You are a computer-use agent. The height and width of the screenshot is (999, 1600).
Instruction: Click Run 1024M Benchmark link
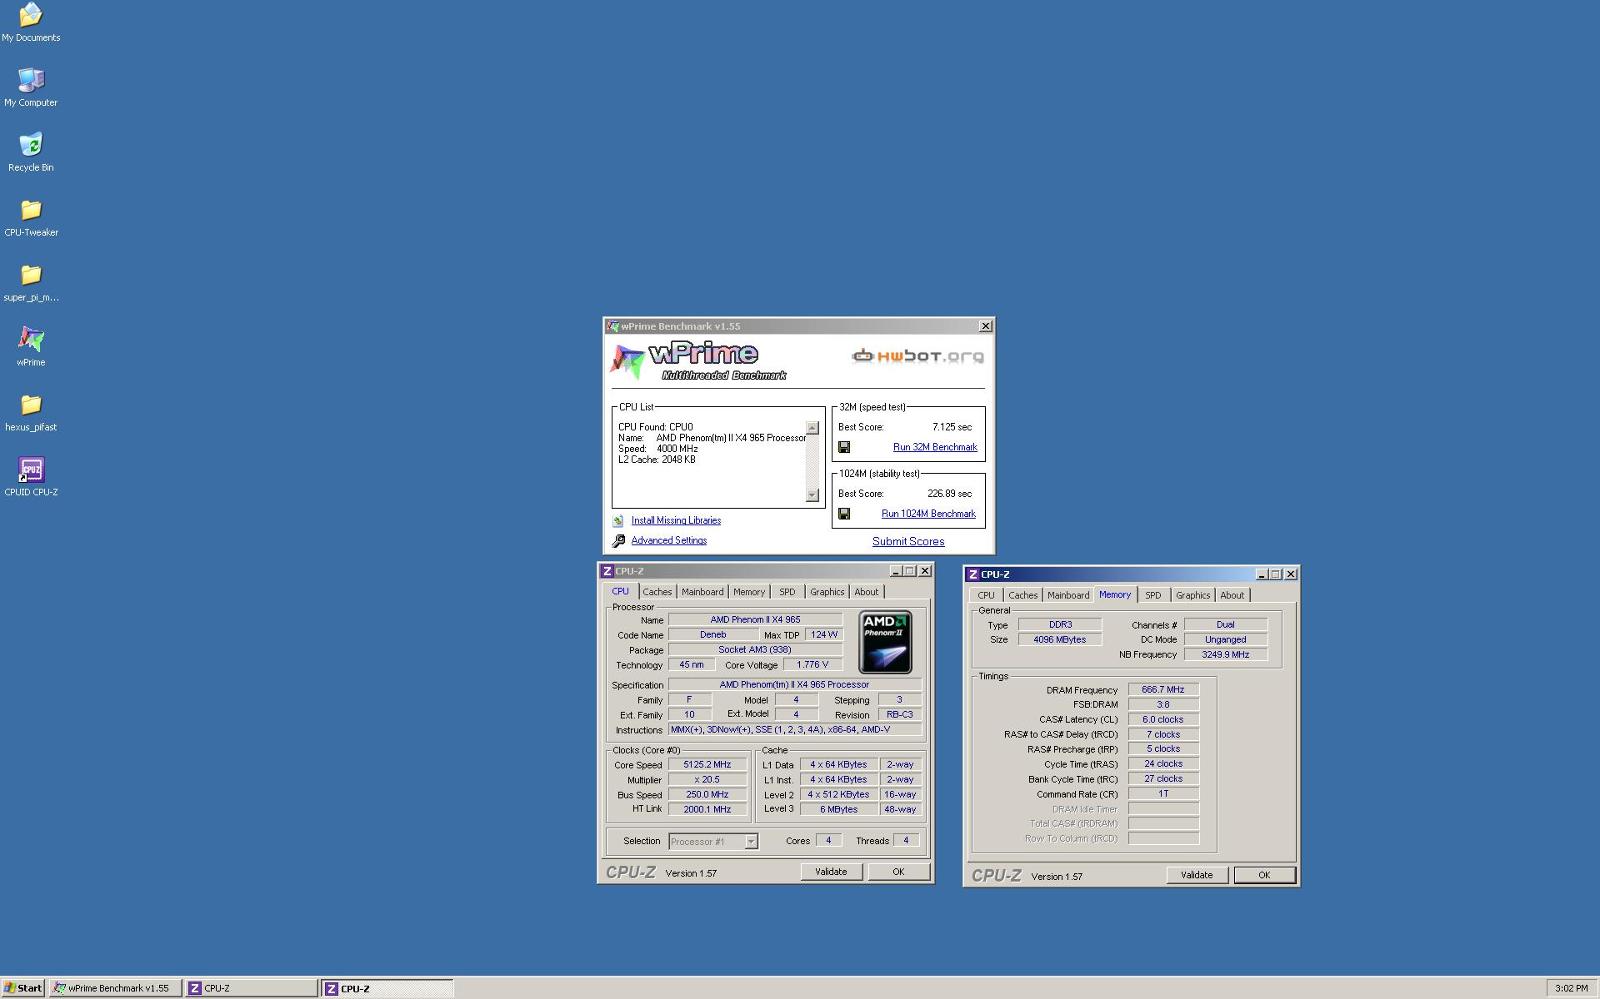pos(928,514)
